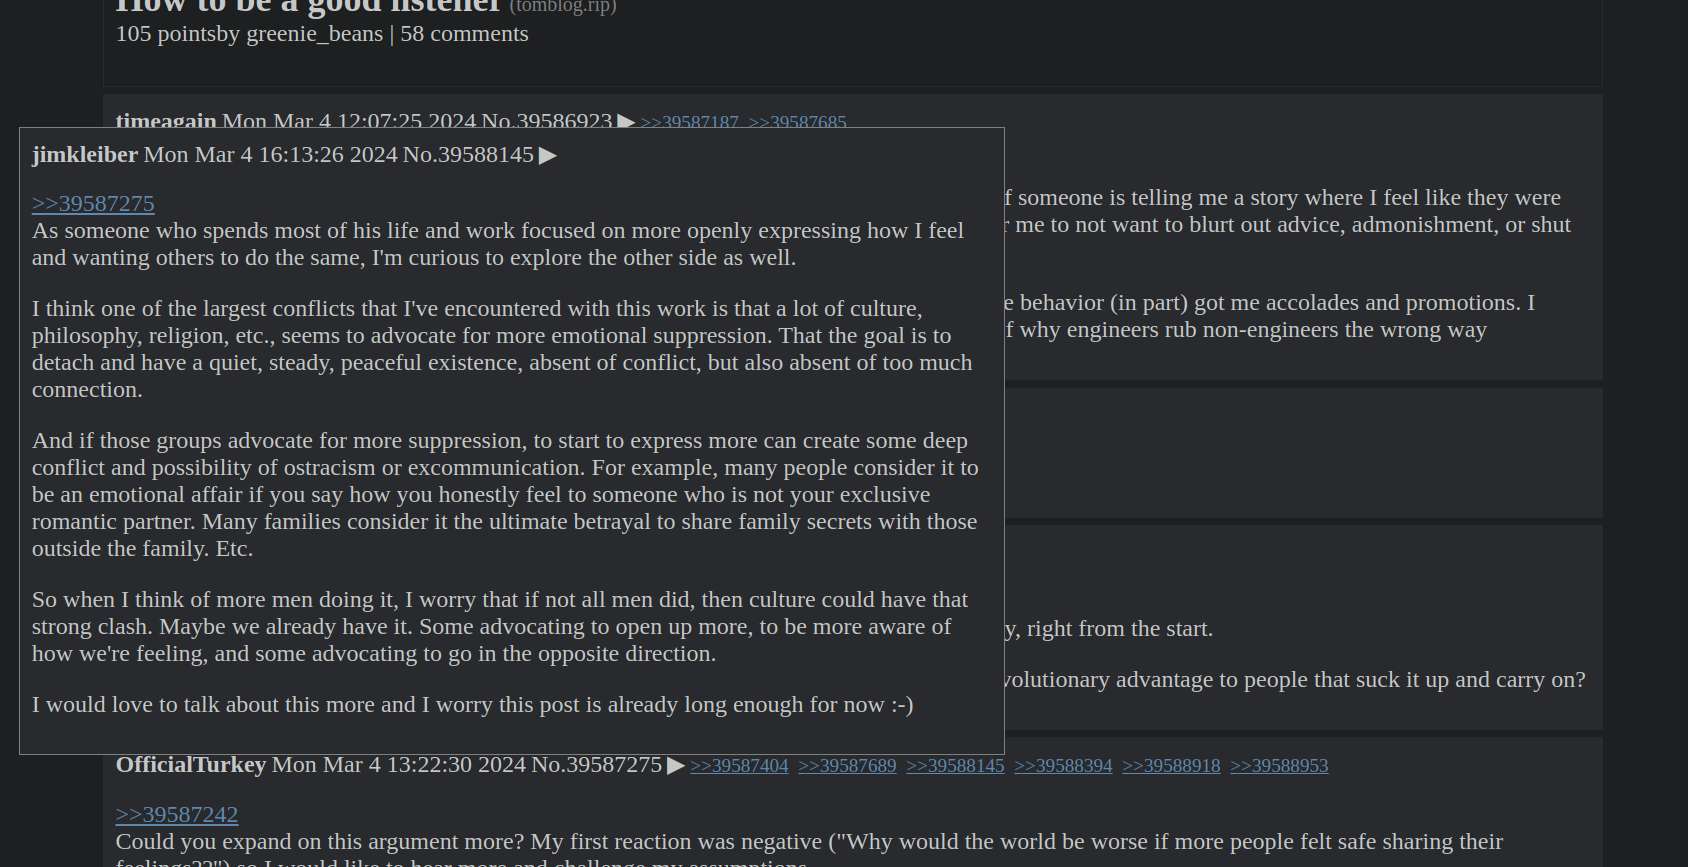Open reply link >>39587685
The image size is (1688, 867).
tap(797, 122)
